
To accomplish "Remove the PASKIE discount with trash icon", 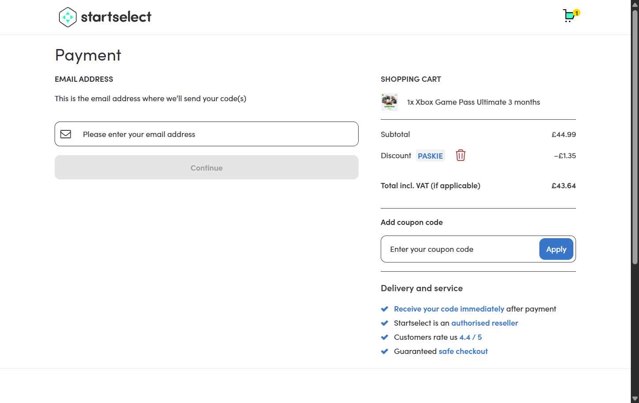I will [x=461, y=155].
